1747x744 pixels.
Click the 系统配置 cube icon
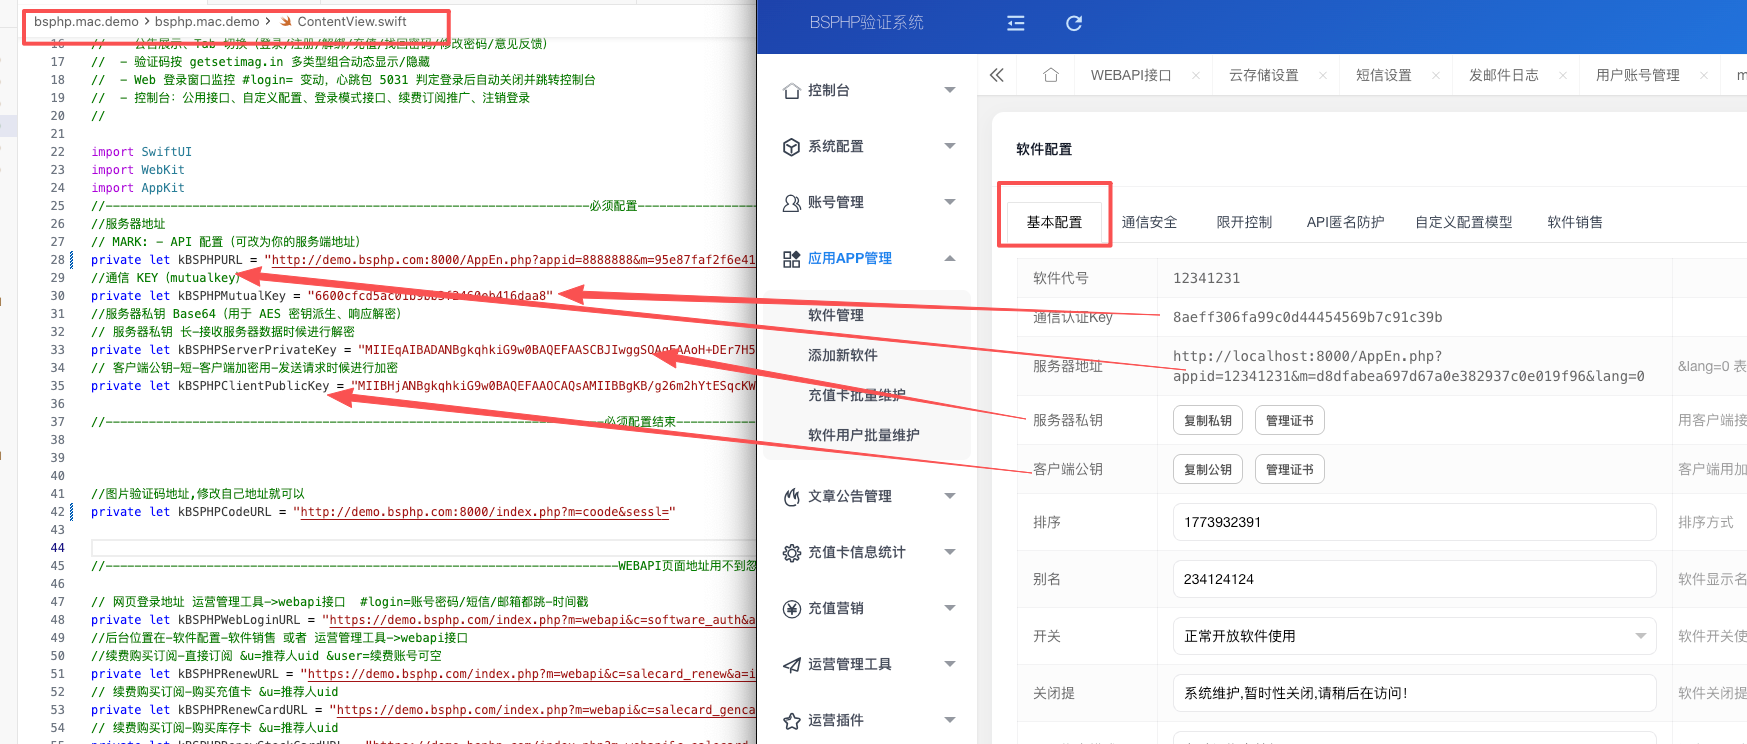pos(791,147)
